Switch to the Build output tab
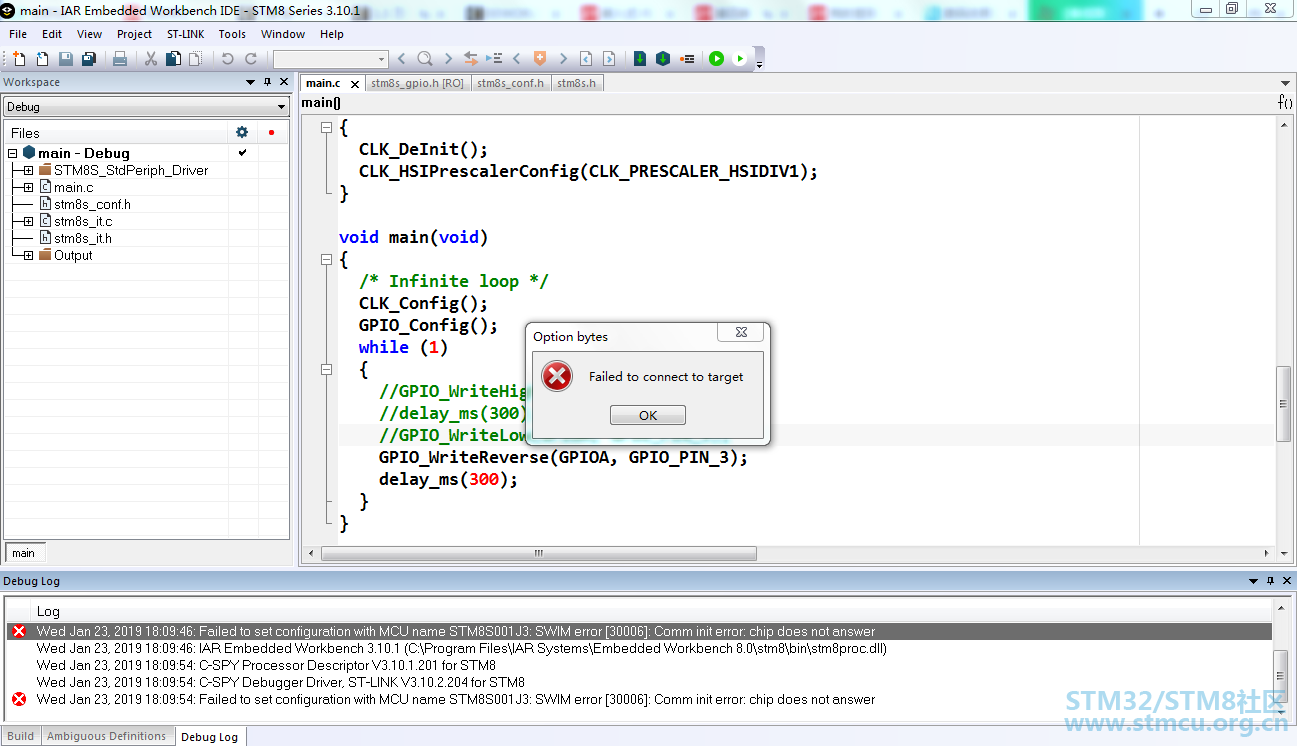The height and width of the screenshot is (746, 1297). click(21, 736)
